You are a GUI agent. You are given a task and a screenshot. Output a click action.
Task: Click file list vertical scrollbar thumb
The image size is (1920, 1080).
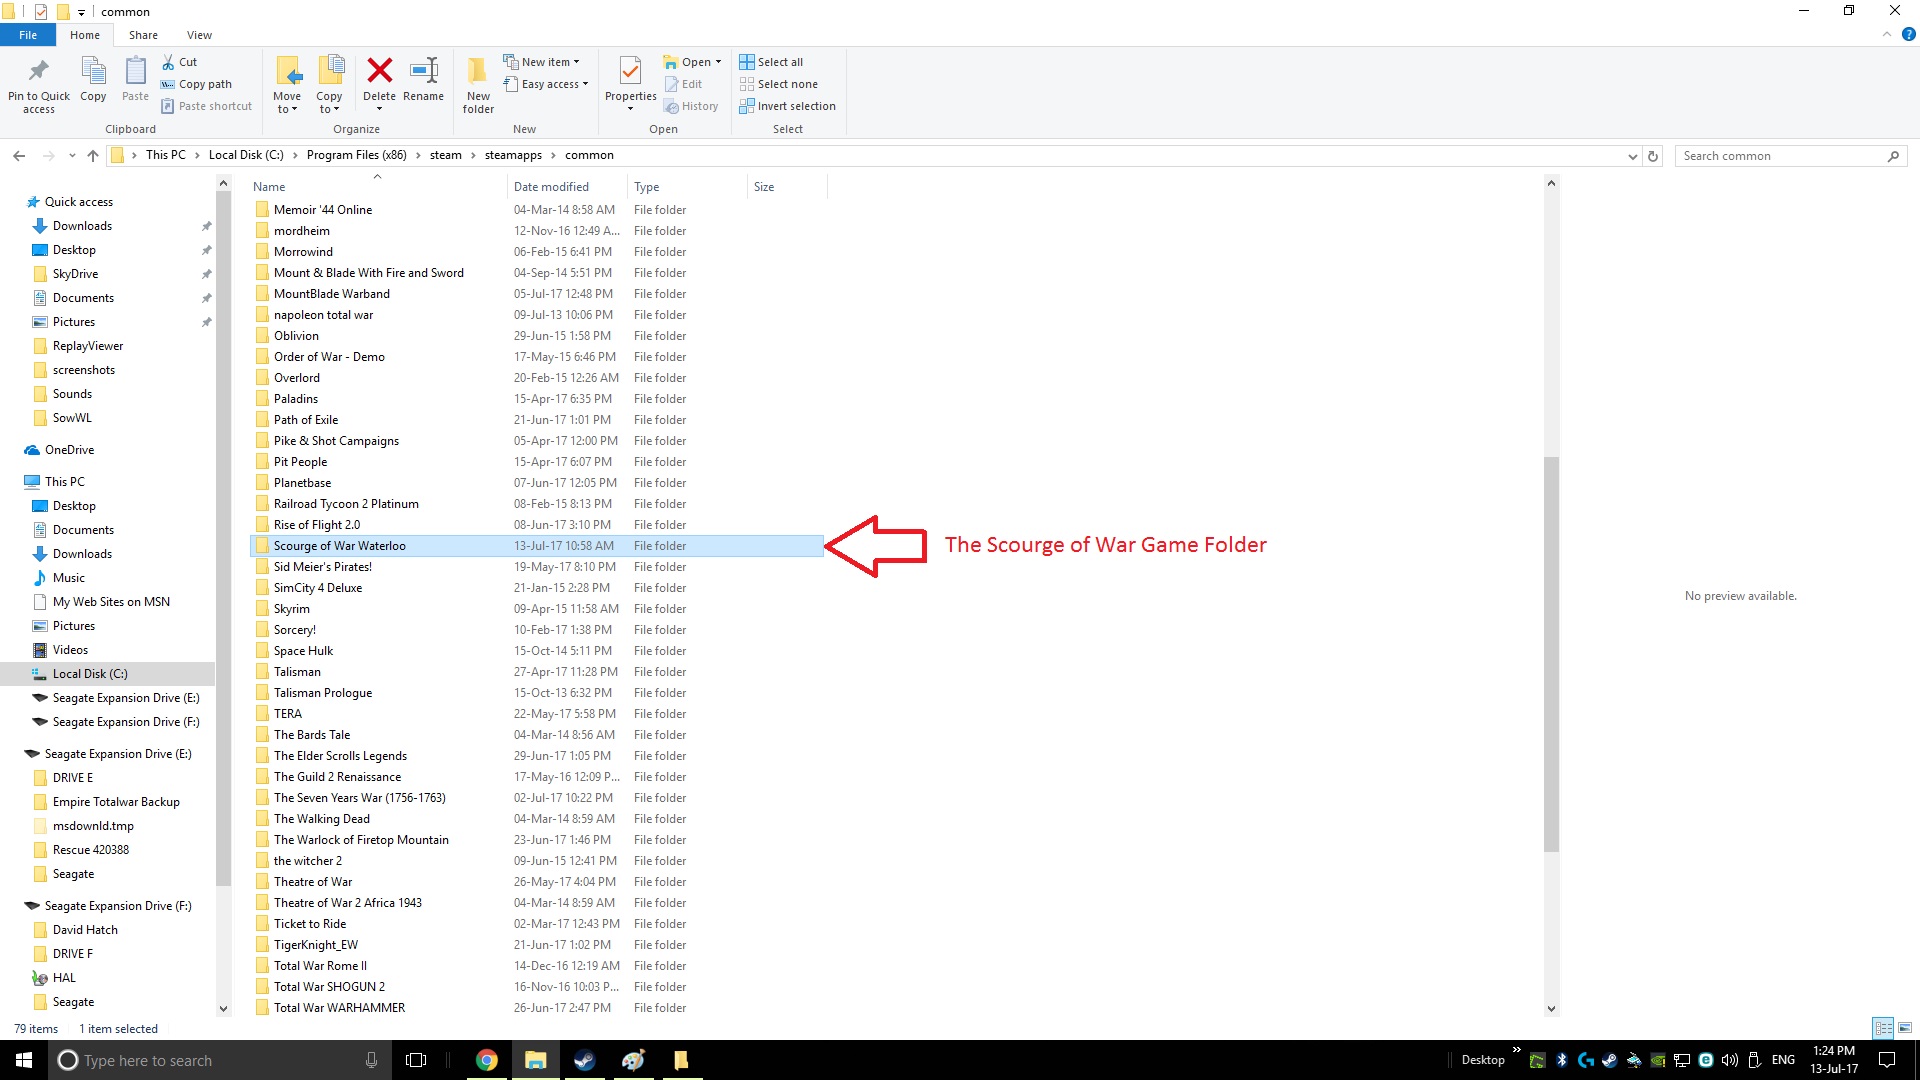(1551, 655)
